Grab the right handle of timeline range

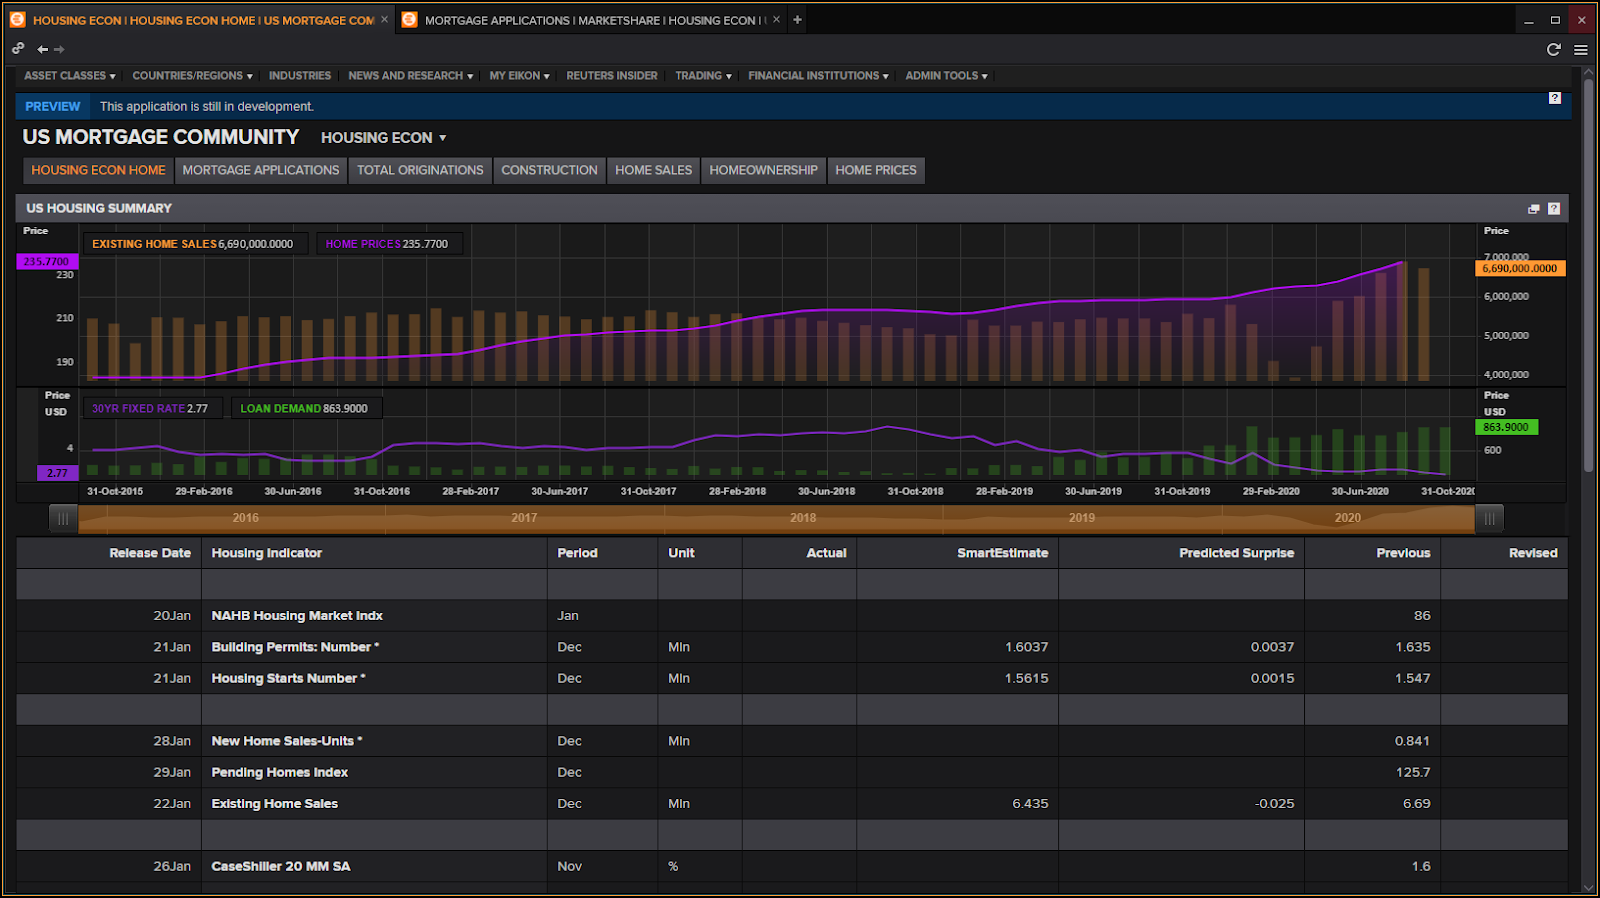1489,518
